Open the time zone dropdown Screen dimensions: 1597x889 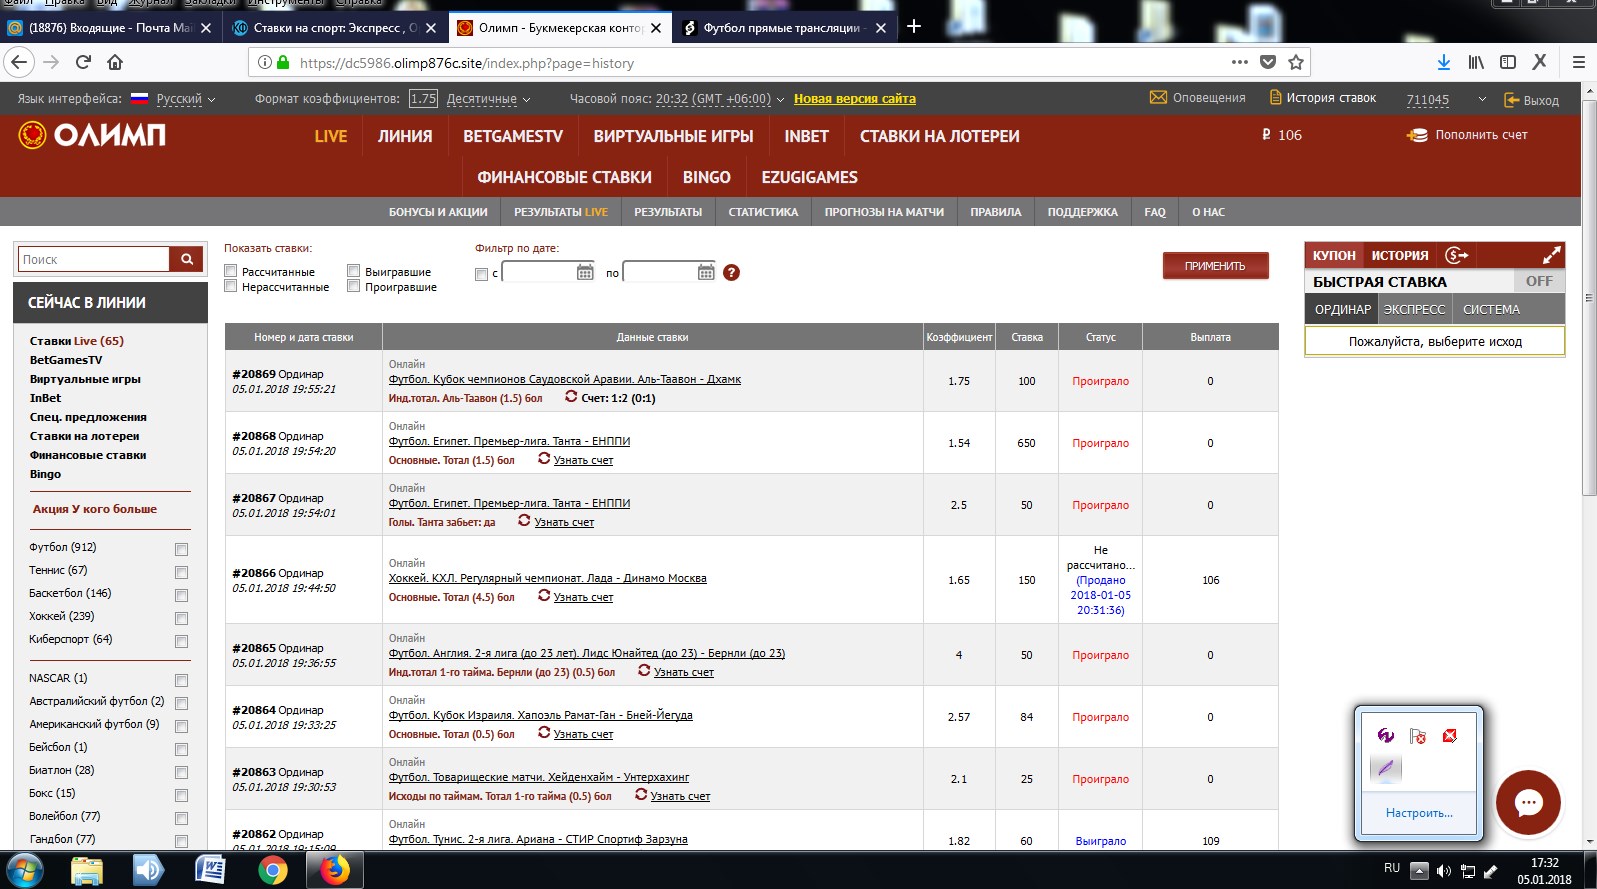click(720, 99)
